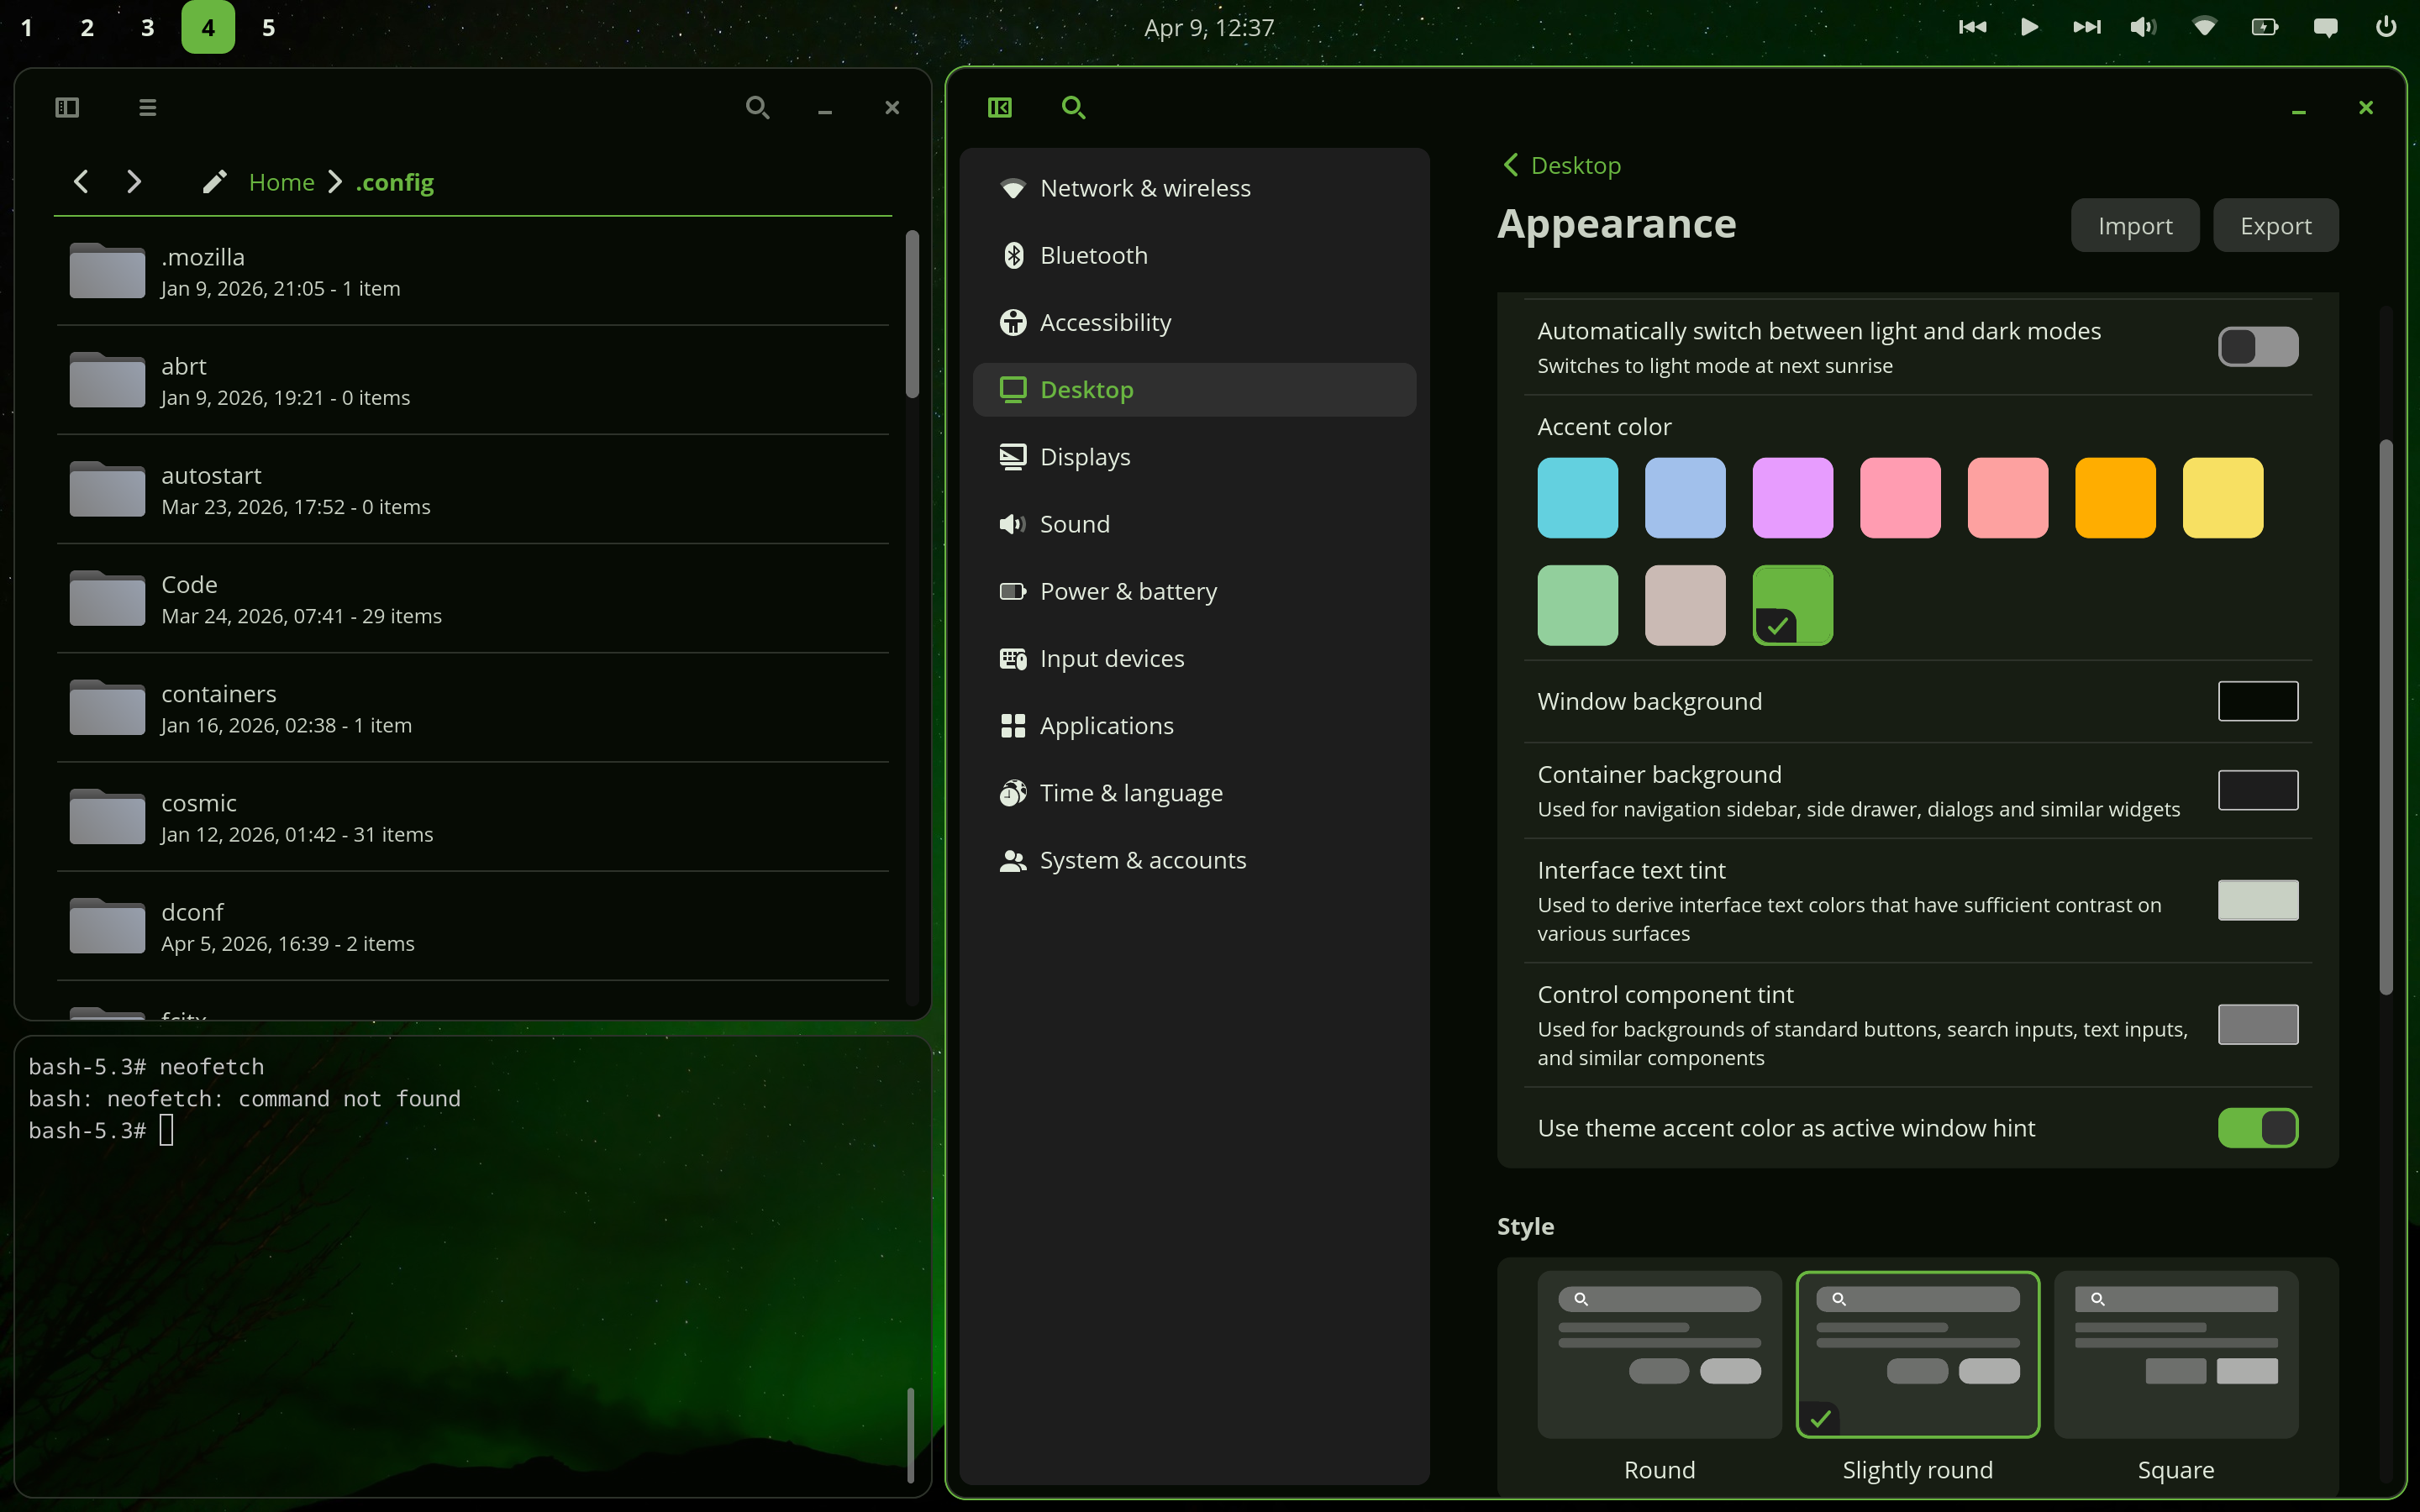Screen dimensions: 2420x1512
Task: Skip to next track in top panel
Action: 2086,27
